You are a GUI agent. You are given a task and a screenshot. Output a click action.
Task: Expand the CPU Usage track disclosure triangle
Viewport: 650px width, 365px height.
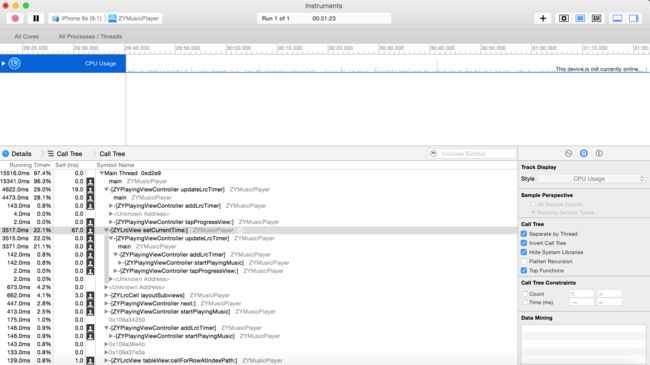click(3, 63)
